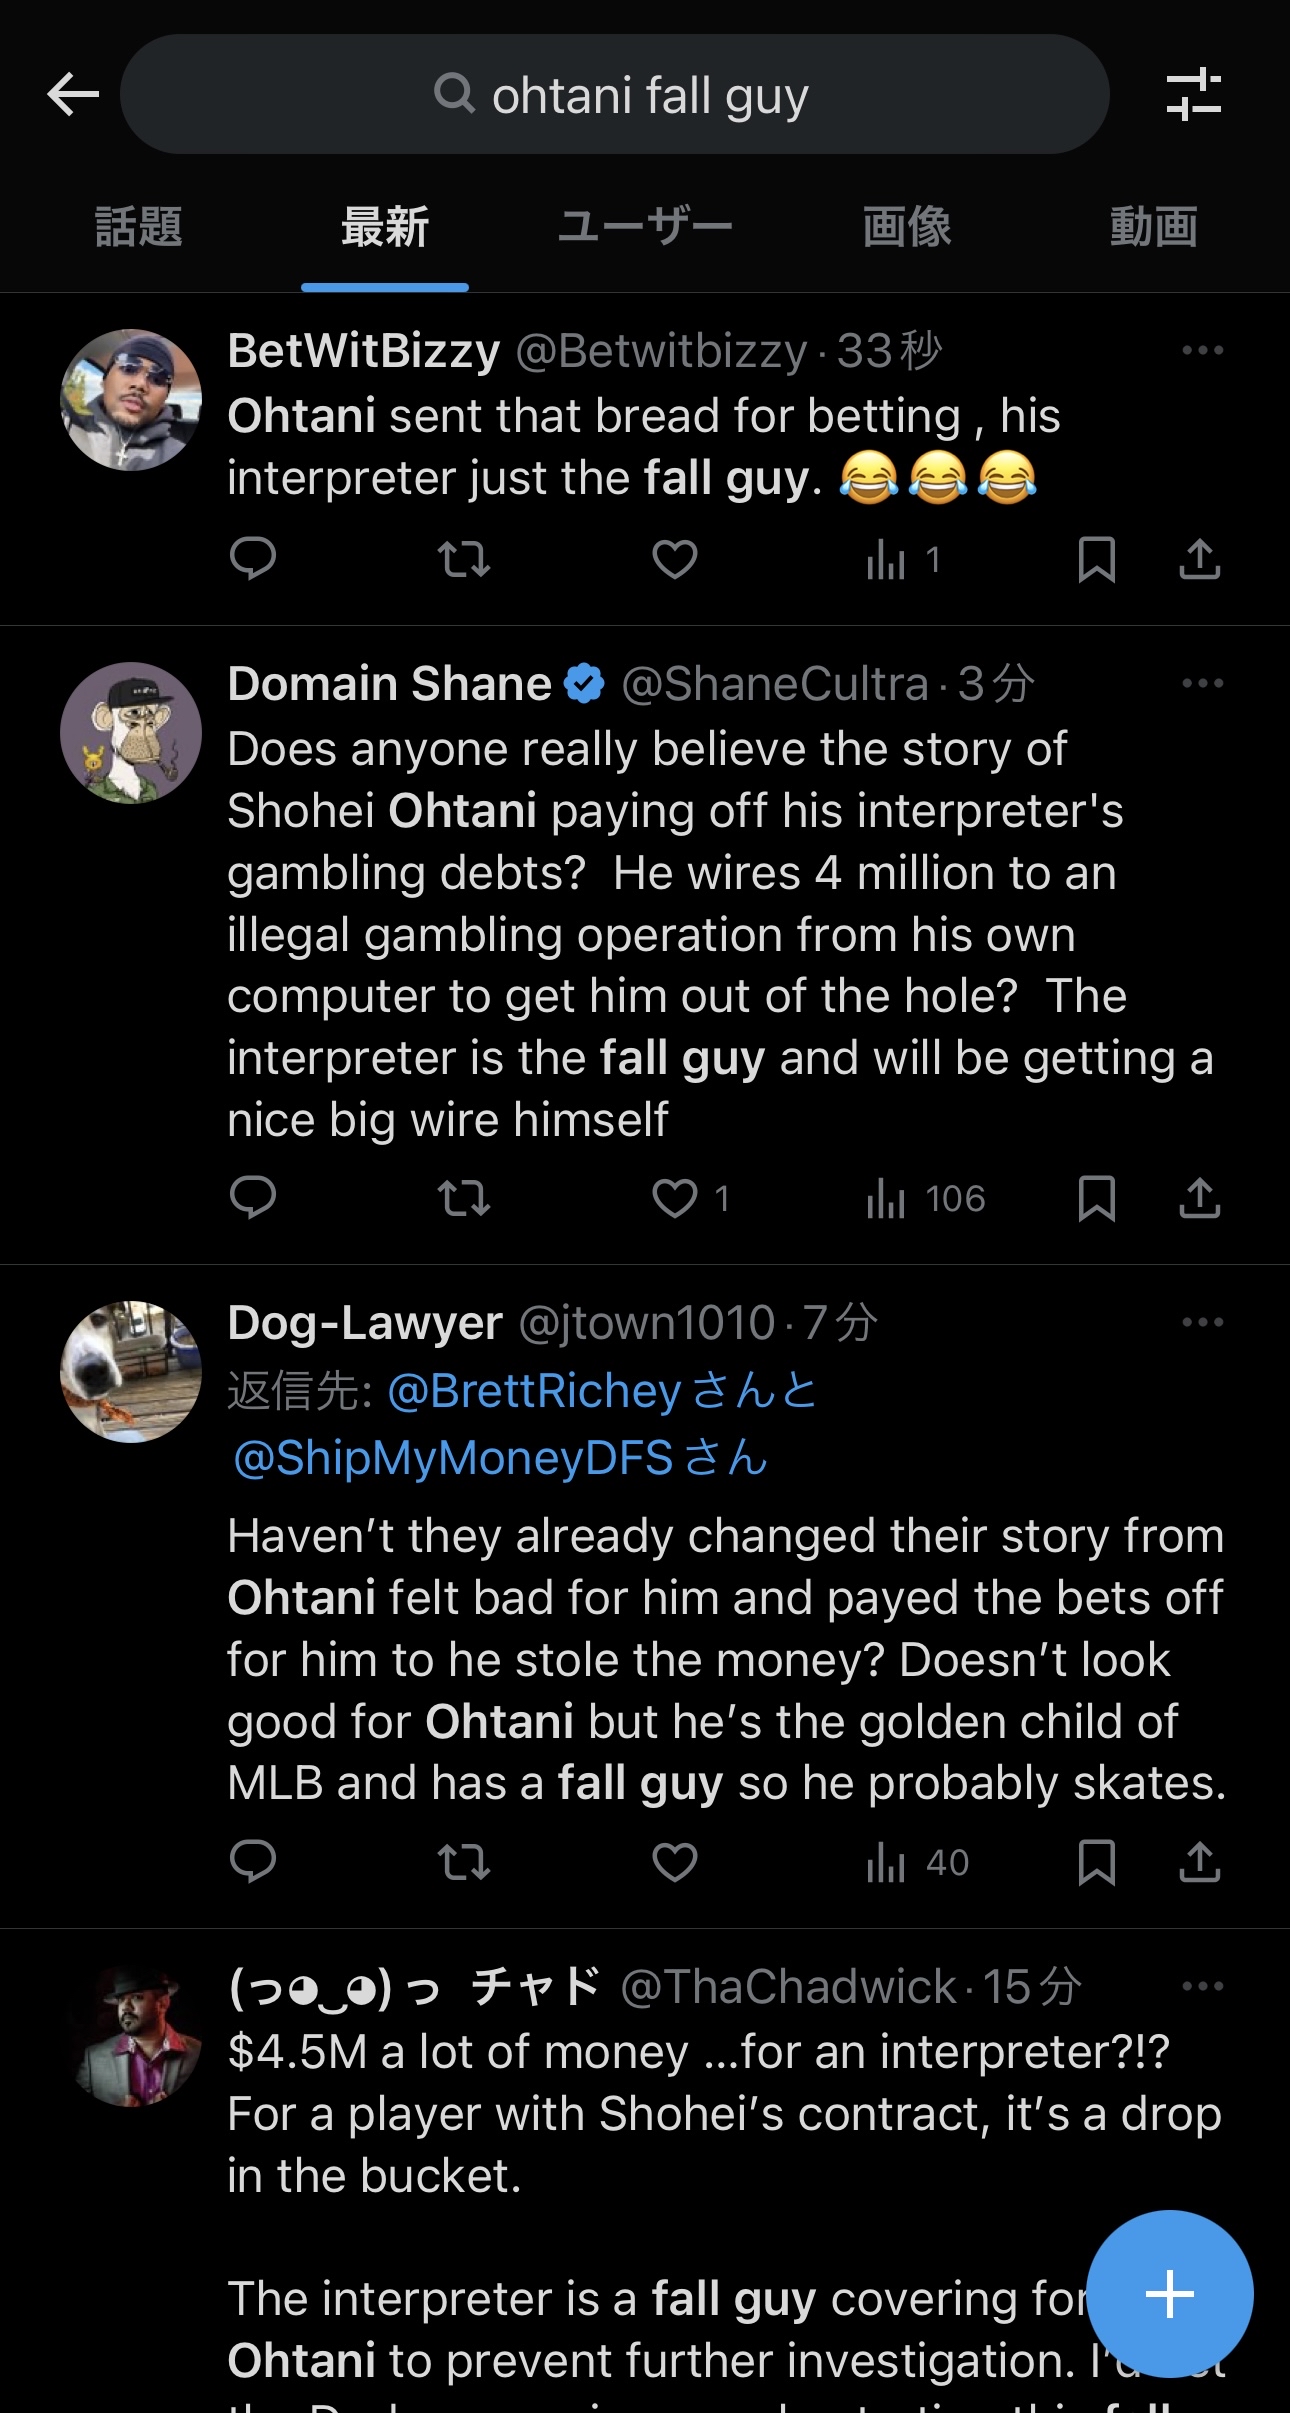View analytics on Domain Shane's tweet

pyautogui.click(x=925, y=1198)
